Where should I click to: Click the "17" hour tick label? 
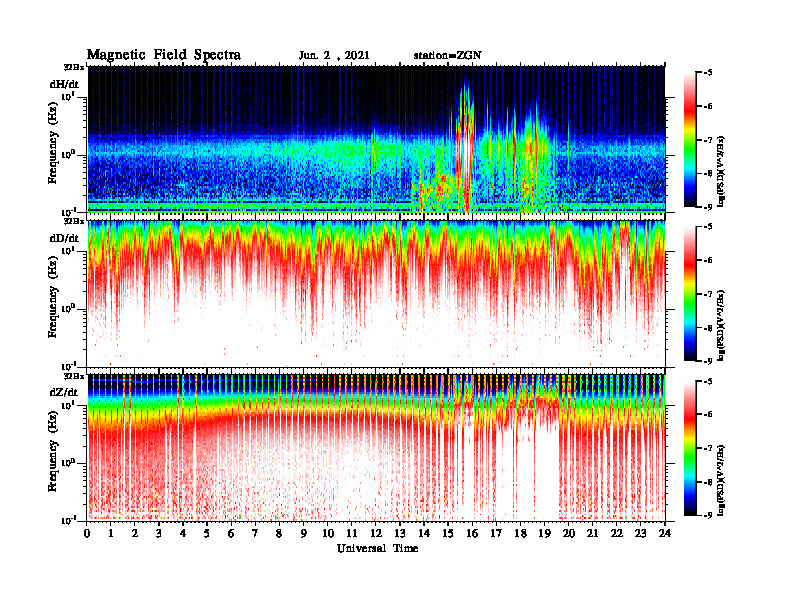(497, 533)
